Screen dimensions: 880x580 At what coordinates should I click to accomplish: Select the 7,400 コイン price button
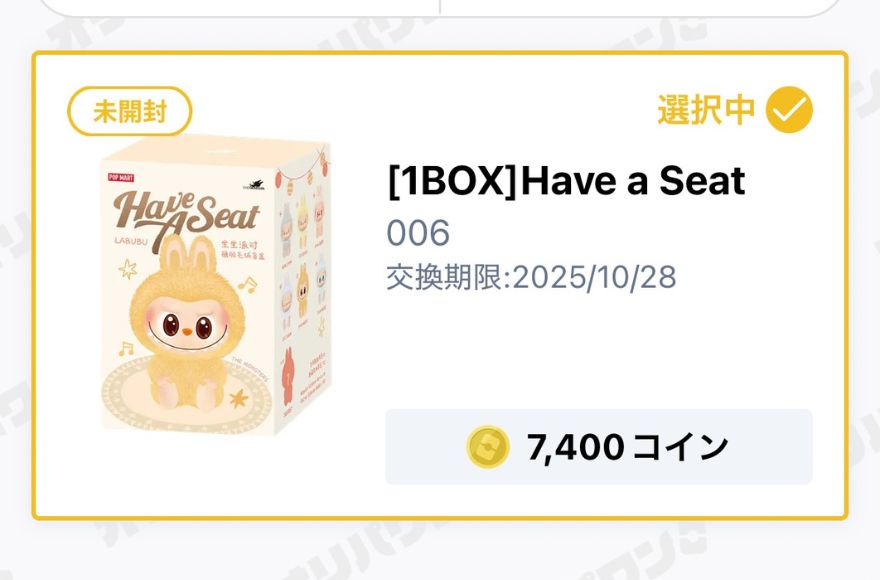point(599,447)
